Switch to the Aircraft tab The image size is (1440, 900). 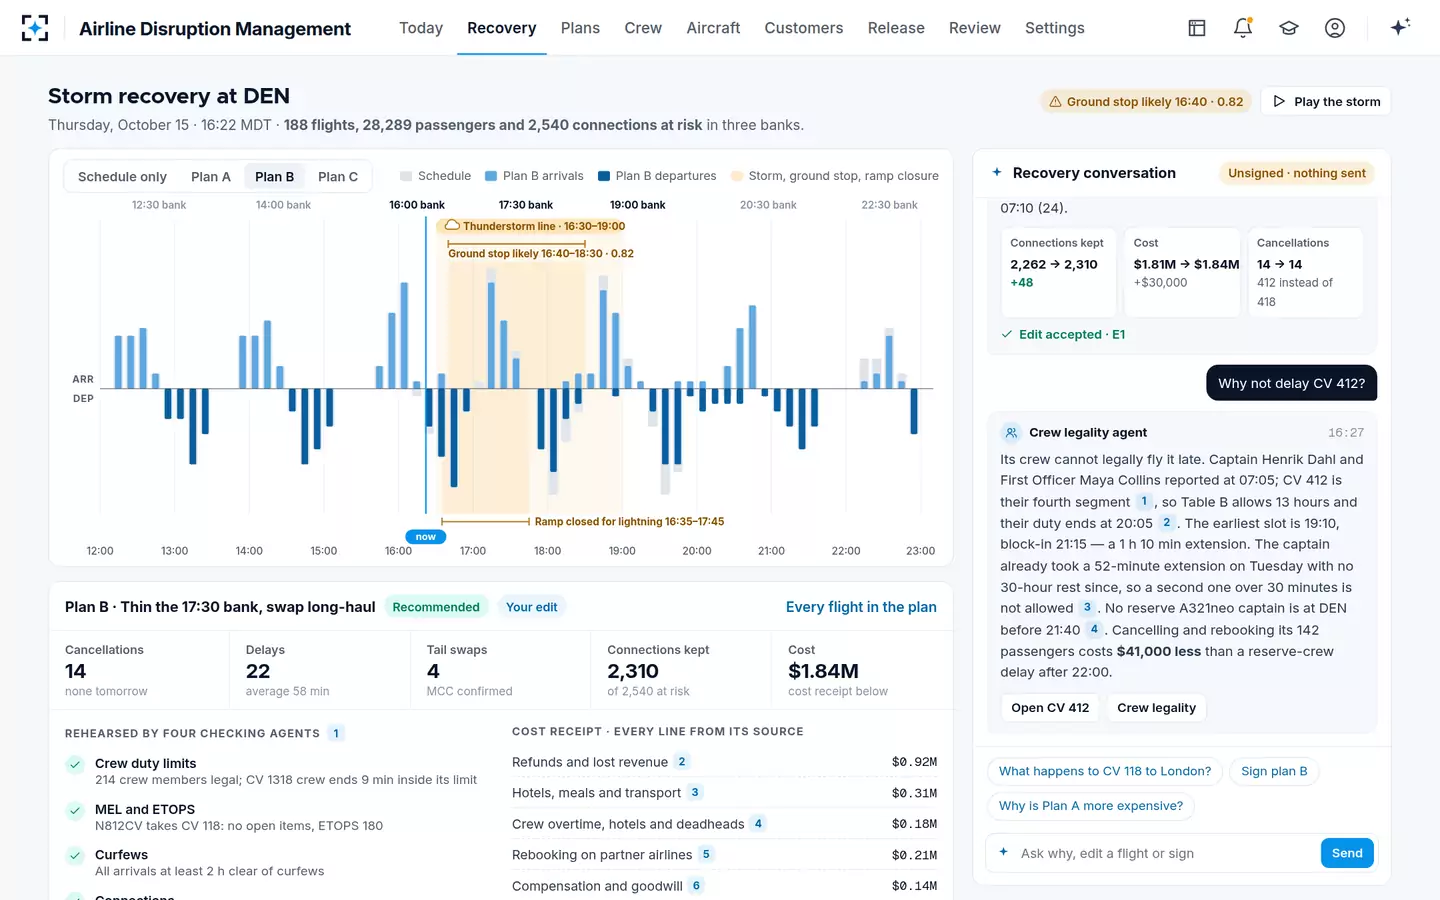pos(713,28)
